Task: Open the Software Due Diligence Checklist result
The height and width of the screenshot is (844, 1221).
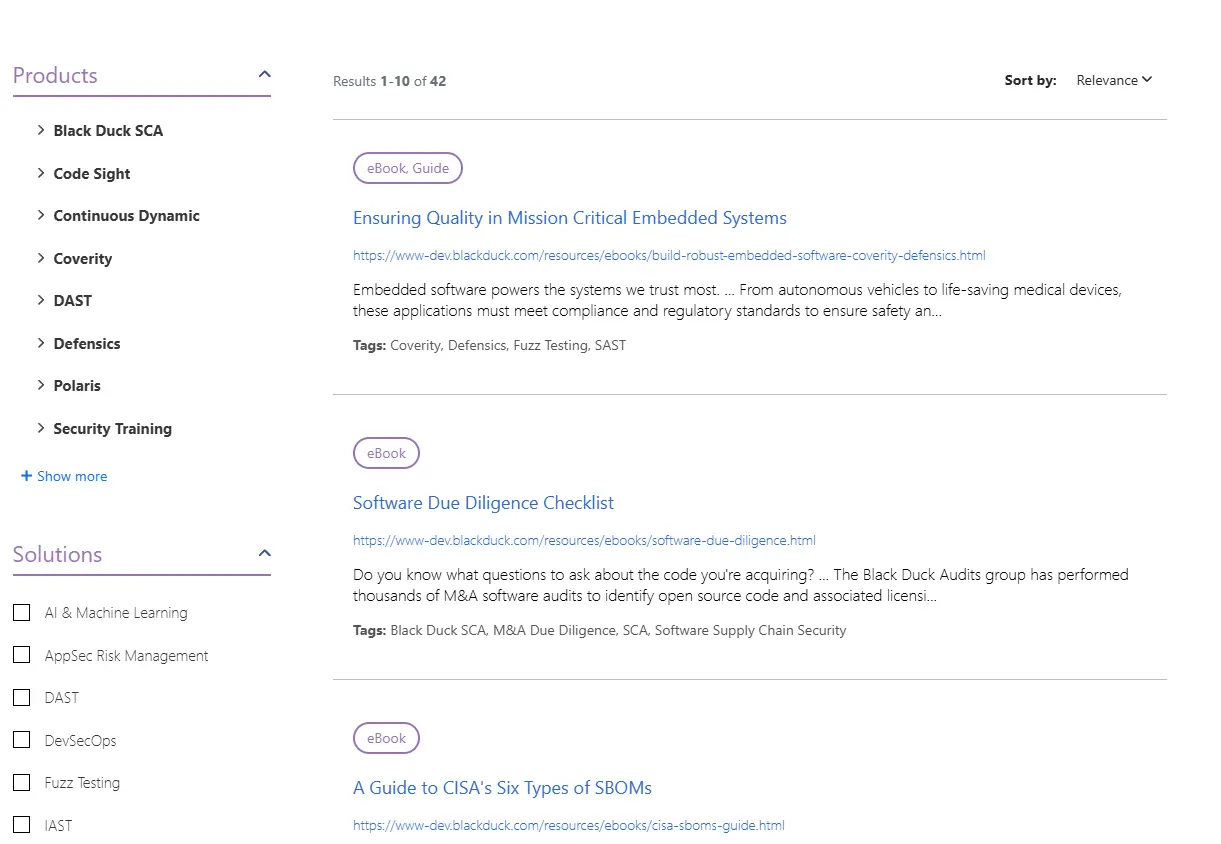Action: 483,503
